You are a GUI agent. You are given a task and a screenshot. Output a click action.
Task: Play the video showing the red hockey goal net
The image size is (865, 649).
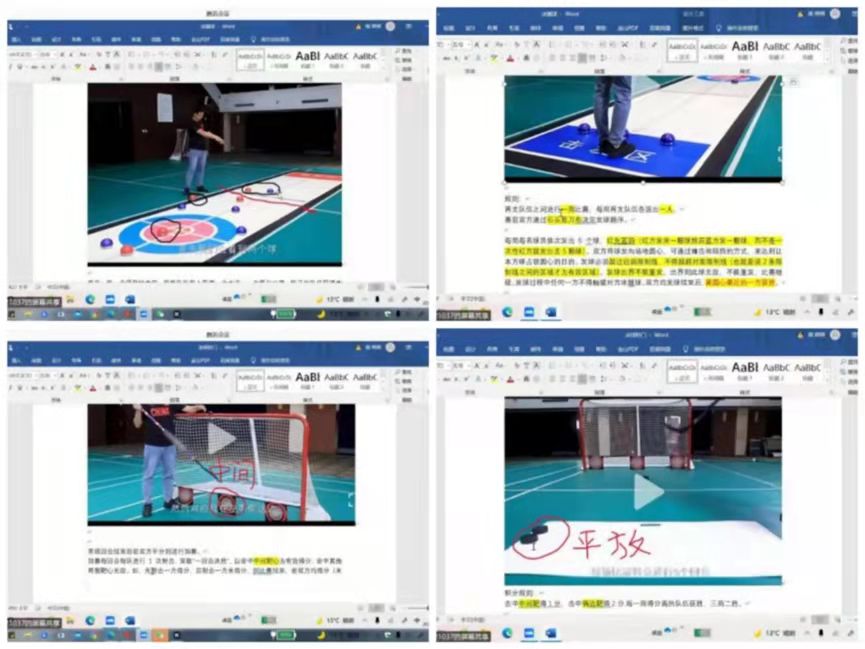pos(221,437)
